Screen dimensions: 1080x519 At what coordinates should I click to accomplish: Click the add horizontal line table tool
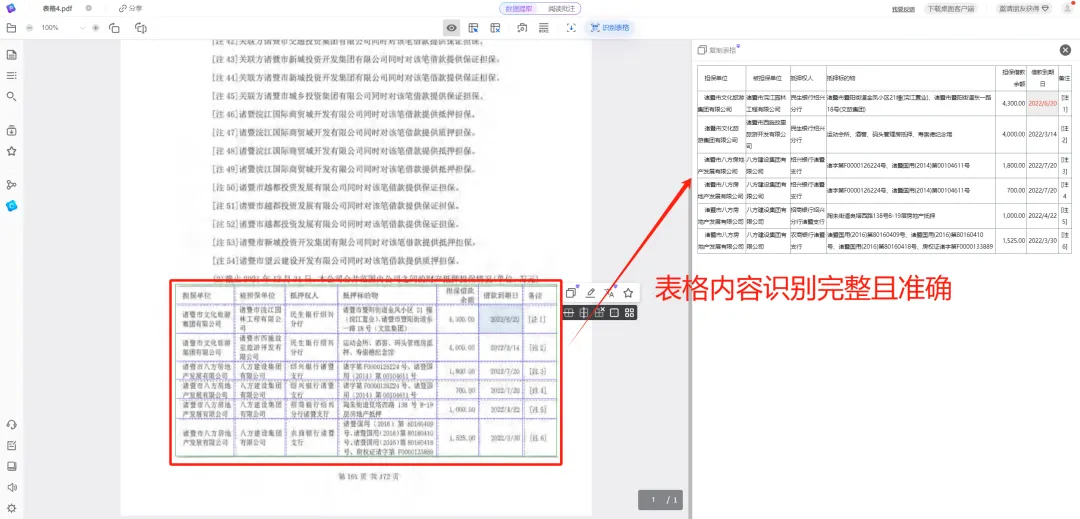point(569,313)
